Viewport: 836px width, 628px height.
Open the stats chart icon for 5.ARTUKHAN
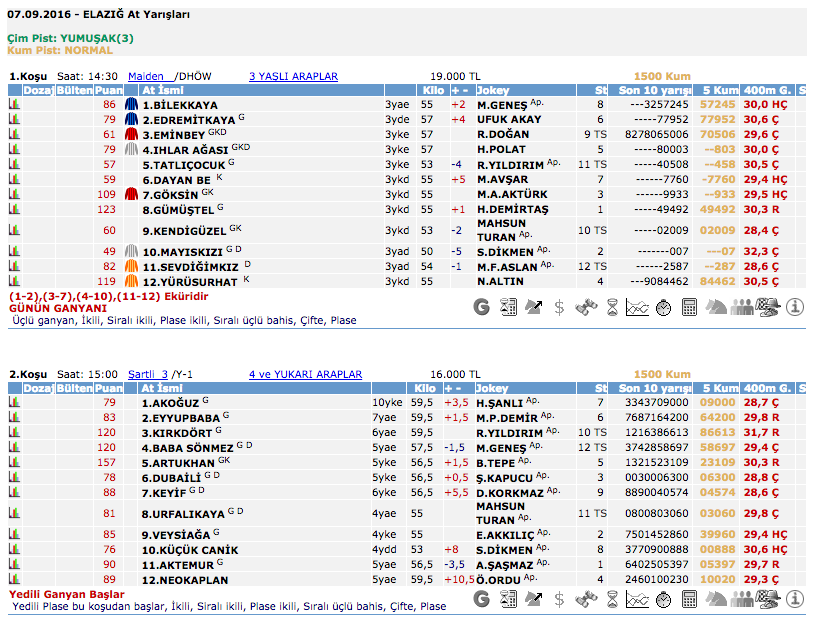click(15, 463)
